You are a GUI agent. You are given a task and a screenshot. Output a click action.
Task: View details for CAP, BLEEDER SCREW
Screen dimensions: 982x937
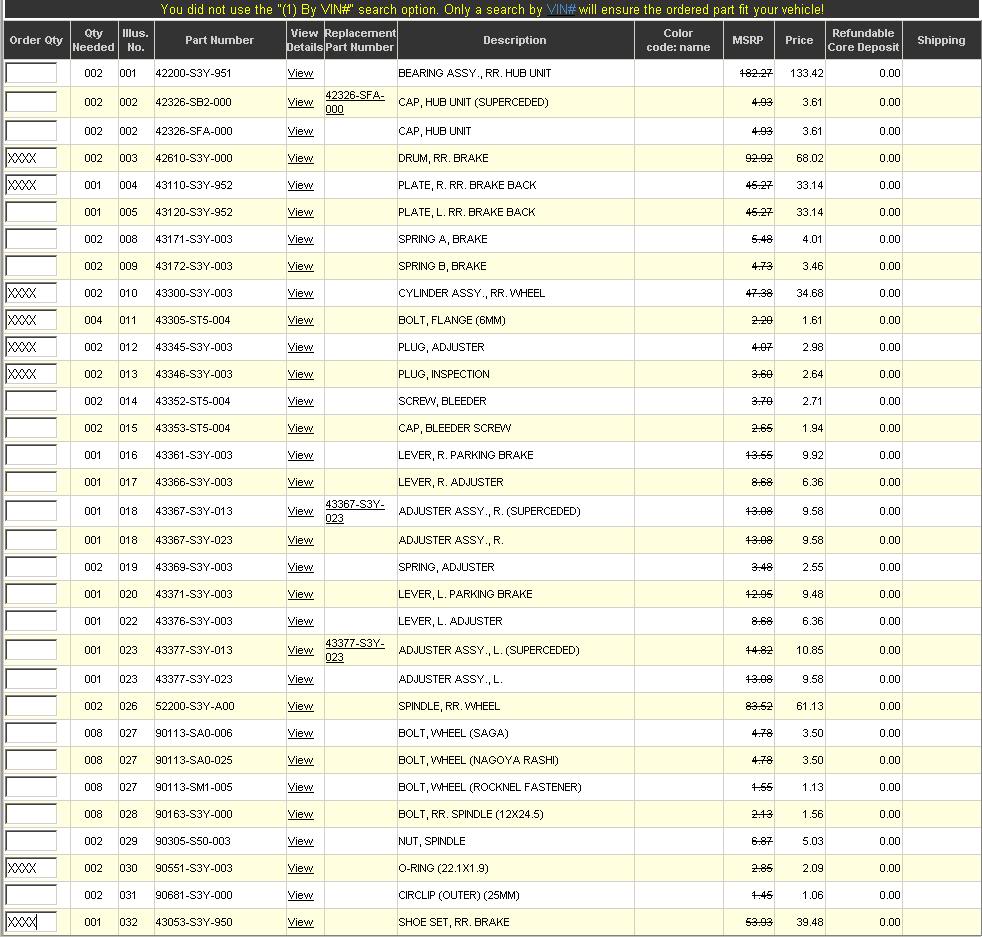point(300,428)
